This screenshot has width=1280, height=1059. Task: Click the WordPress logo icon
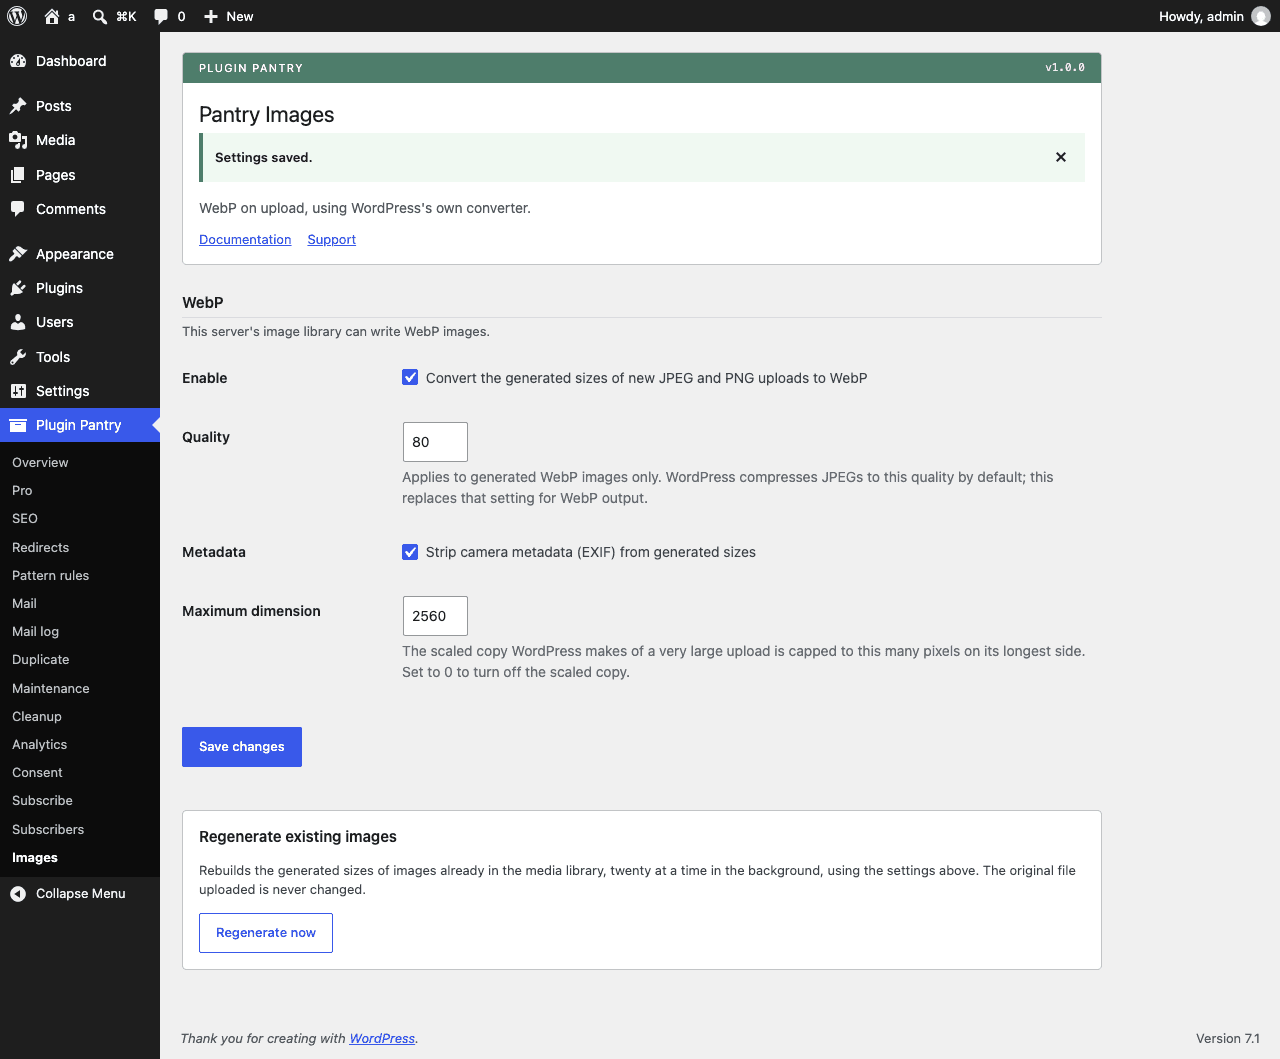point(17,16)
